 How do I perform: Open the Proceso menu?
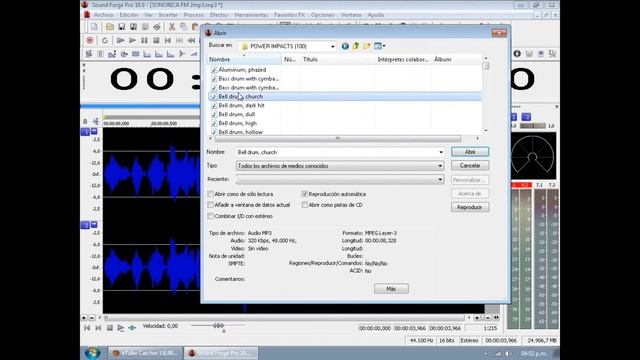tap(193, 15)
